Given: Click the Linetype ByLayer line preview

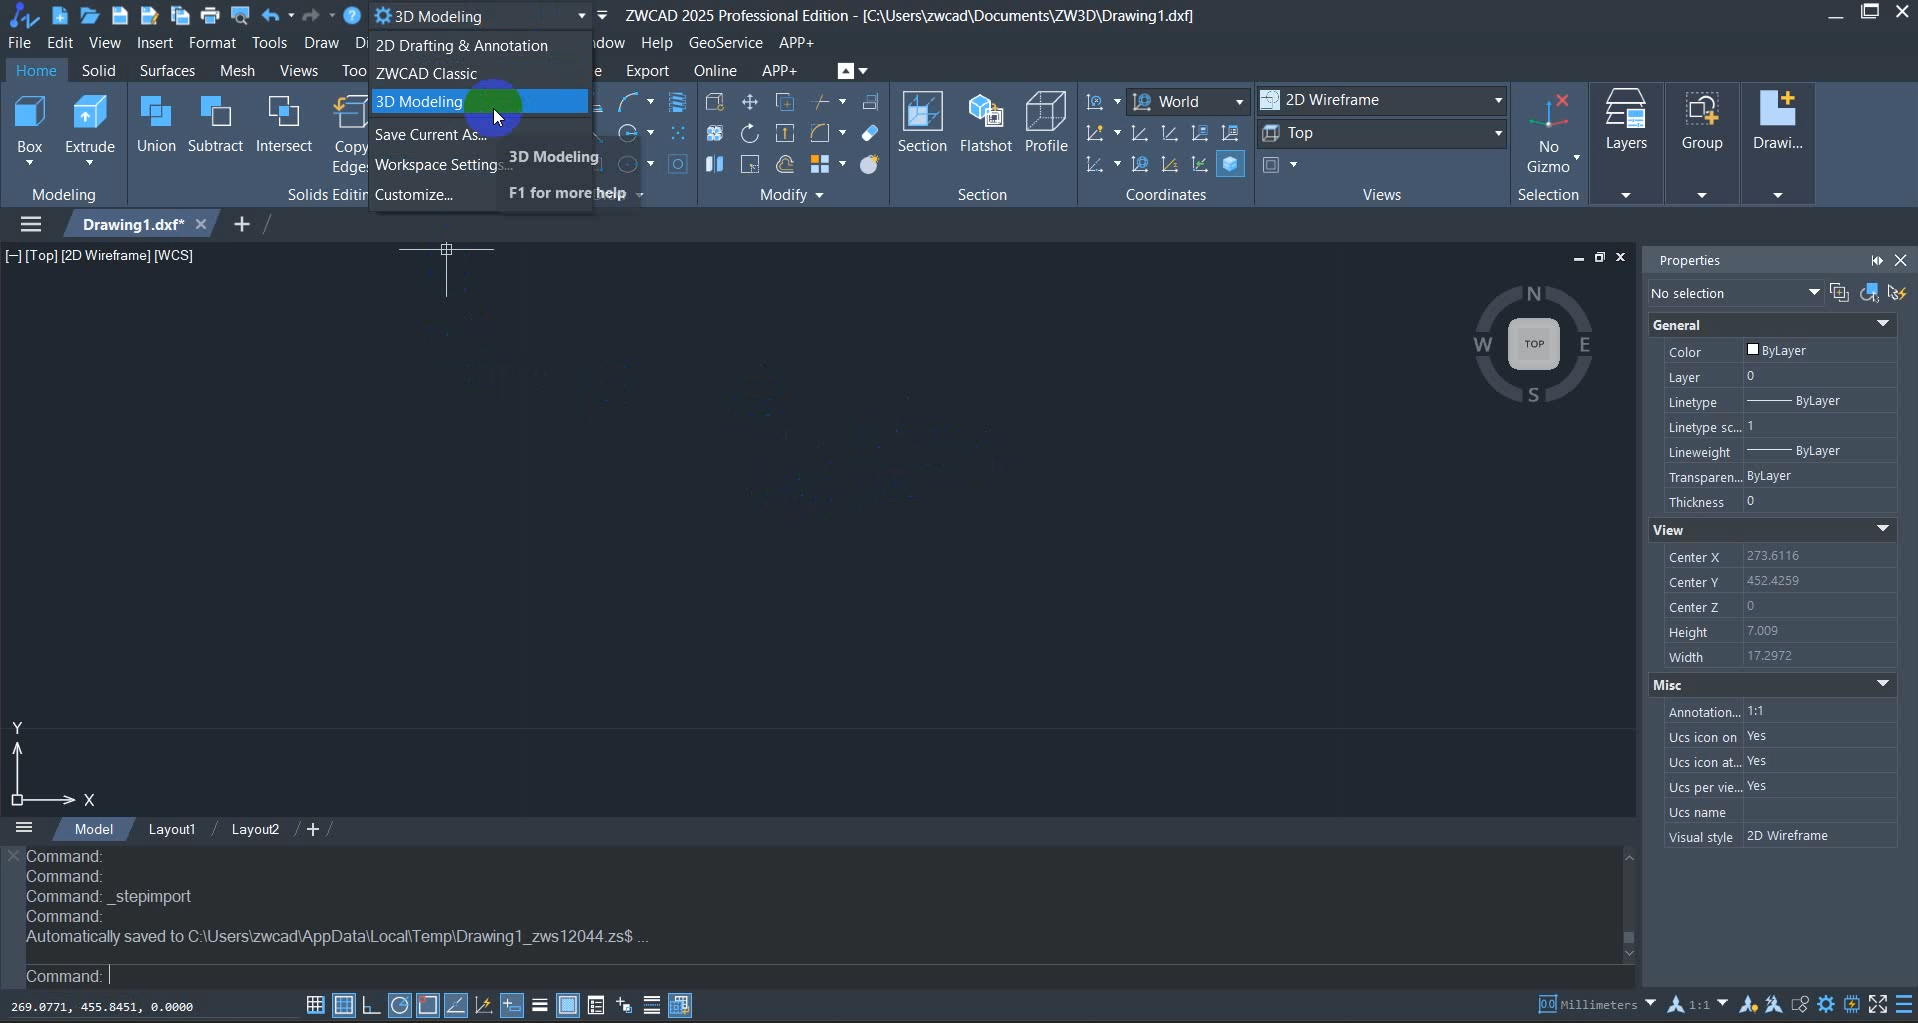Looking at the screenshot, I should pos(1768,401).
